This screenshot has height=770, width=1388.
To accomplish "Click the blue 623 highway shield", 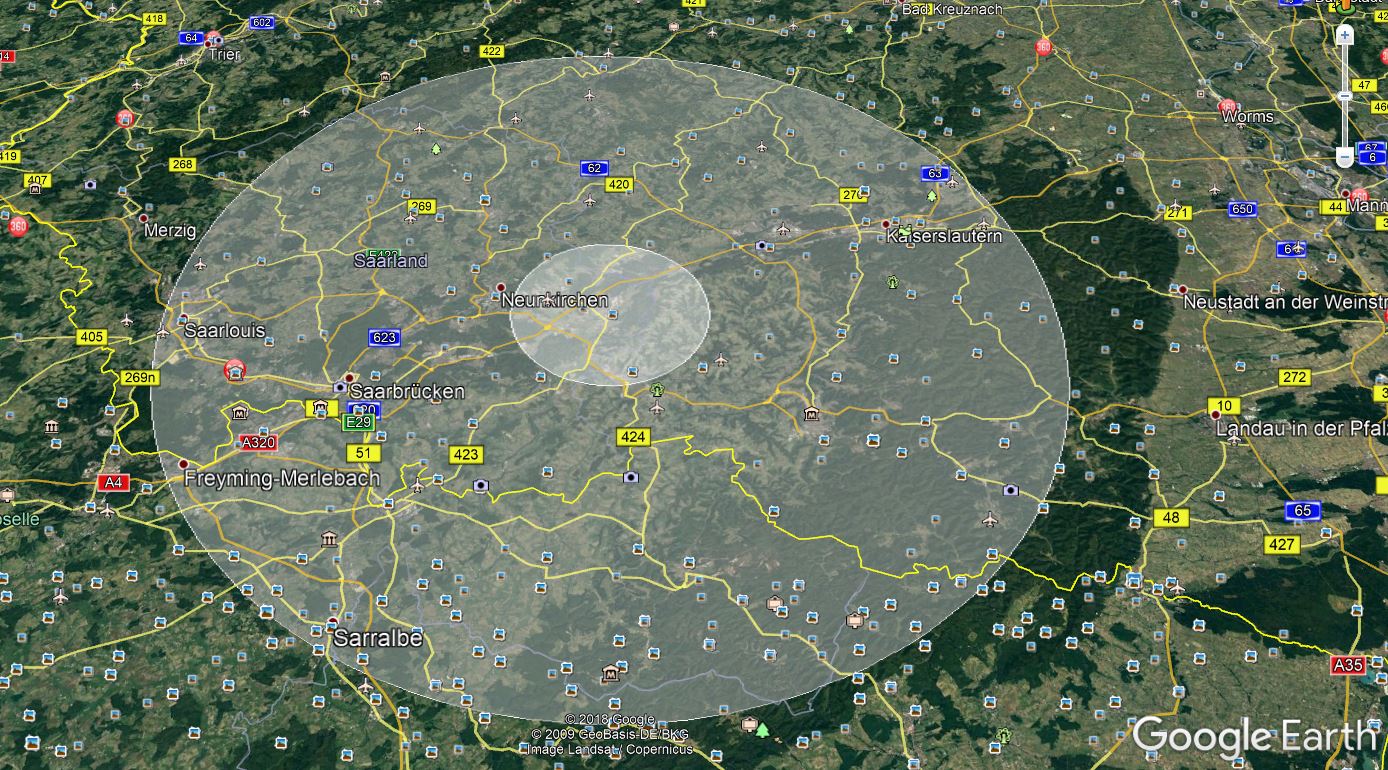I will pyautogui.click(x=384, y=337).
